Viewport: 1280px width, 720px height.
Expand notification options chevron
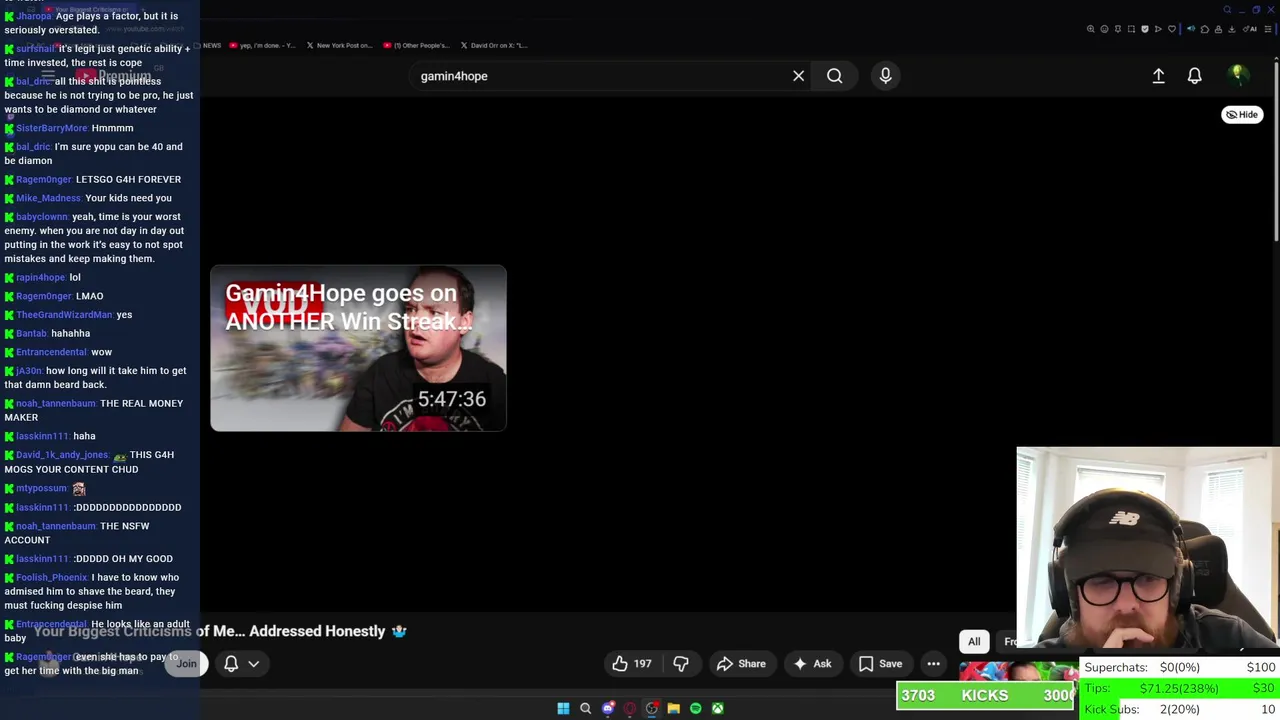pos(254,663)
